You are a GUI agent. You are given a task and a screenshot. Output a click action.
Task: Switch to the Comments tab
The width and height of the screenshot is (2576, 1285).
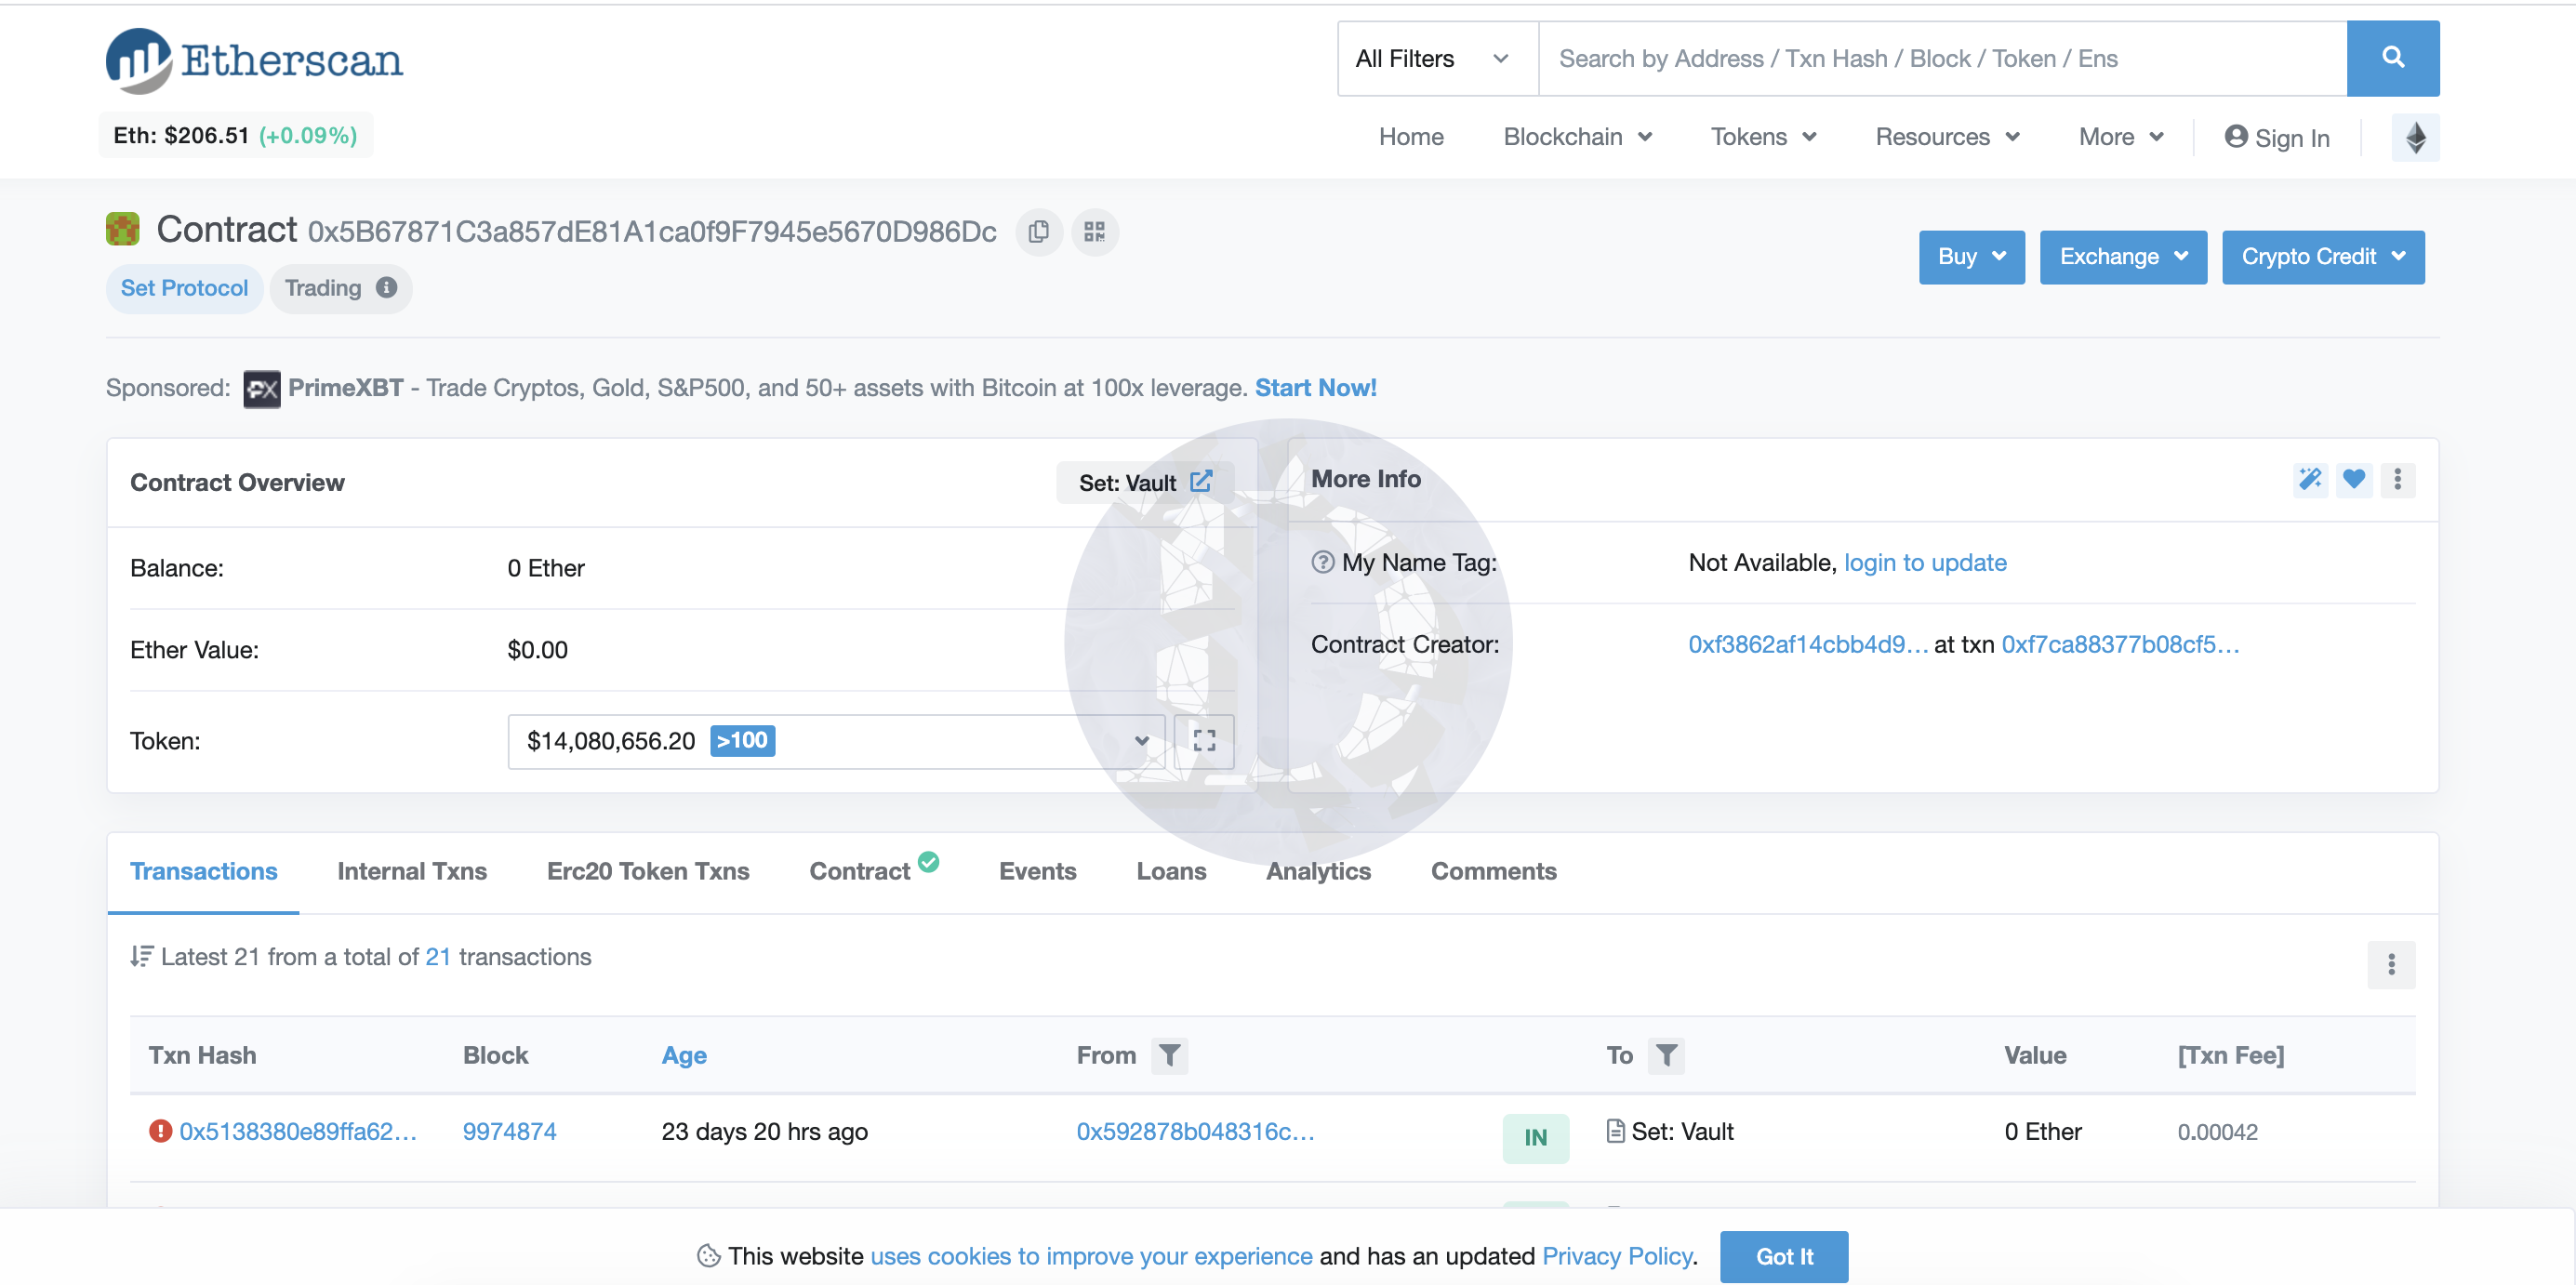tap(1493, 871)
